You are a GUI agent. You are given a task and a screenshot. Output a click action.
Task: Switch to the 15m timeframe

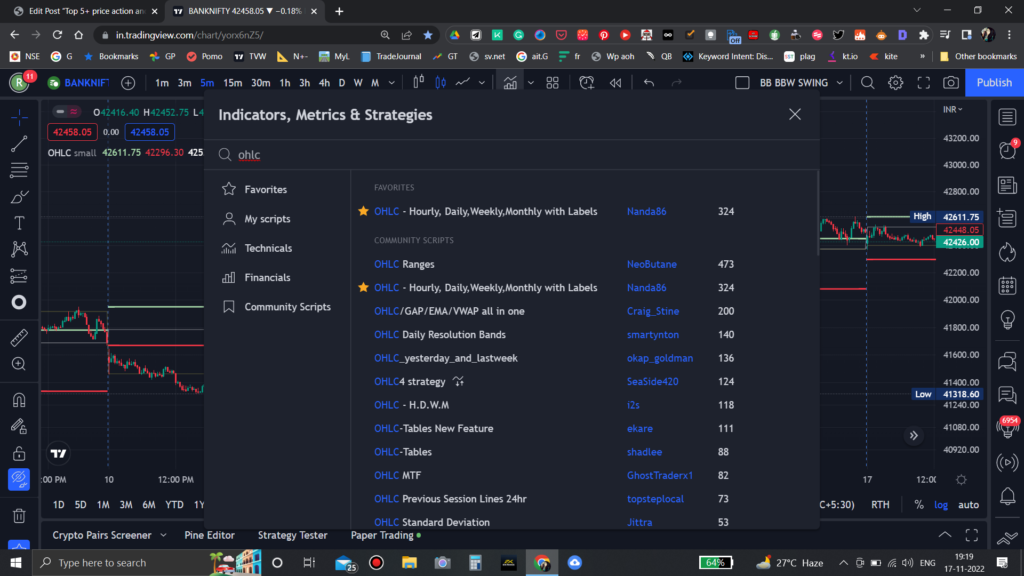(232, 83)
